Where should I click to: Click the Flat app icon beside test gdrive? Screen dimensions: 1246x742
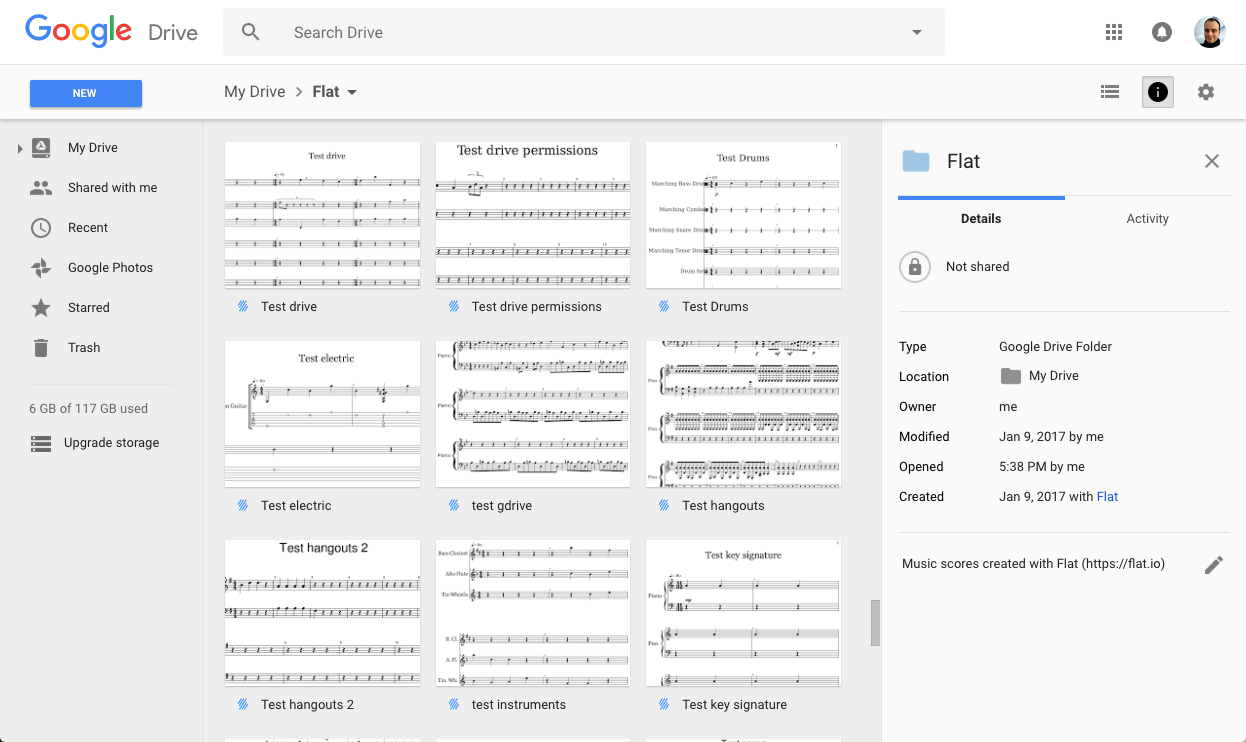click(x=454, y=505)
